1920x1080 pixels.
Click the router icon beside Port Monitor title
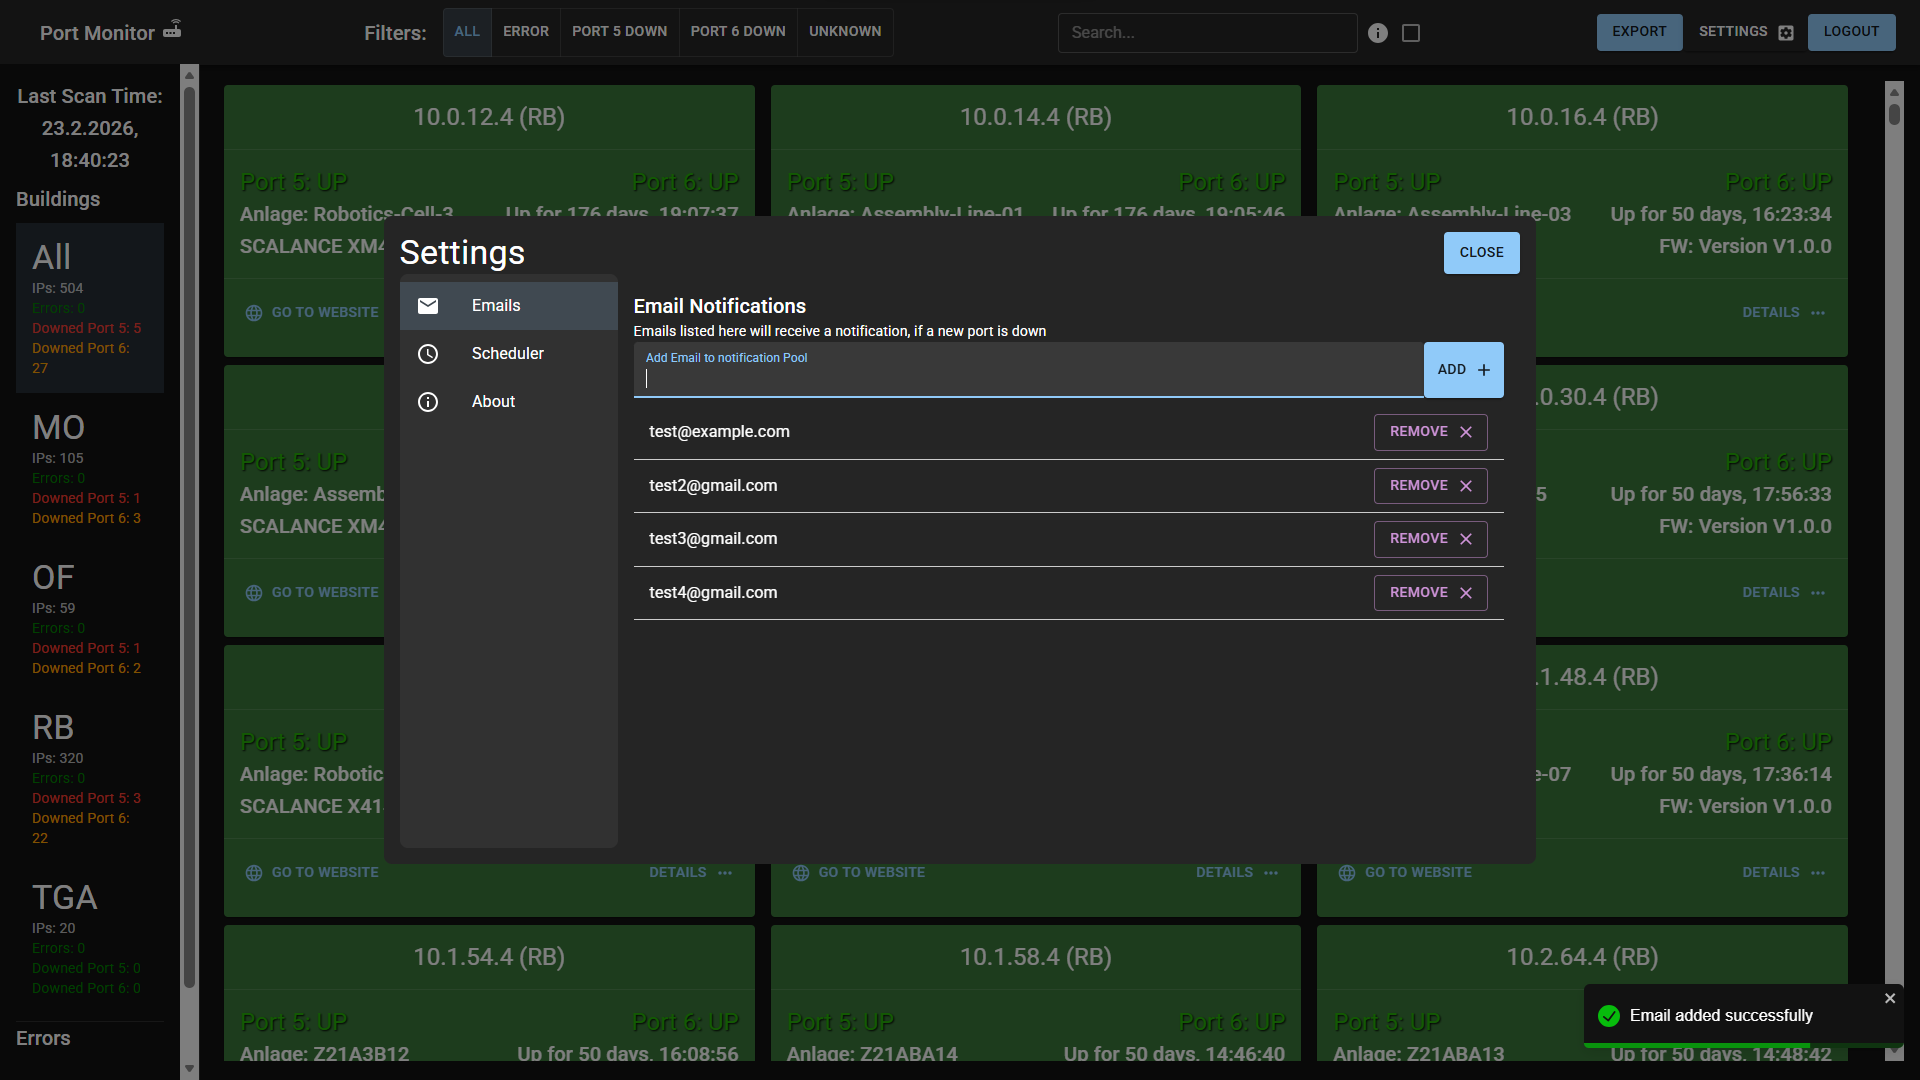(172, 28)
